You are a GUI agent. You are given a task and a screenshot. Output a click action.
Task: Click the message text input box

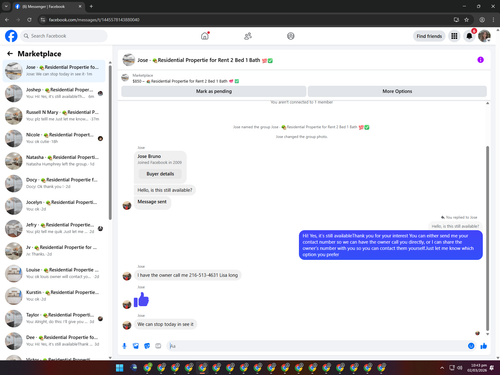point(317,346)
